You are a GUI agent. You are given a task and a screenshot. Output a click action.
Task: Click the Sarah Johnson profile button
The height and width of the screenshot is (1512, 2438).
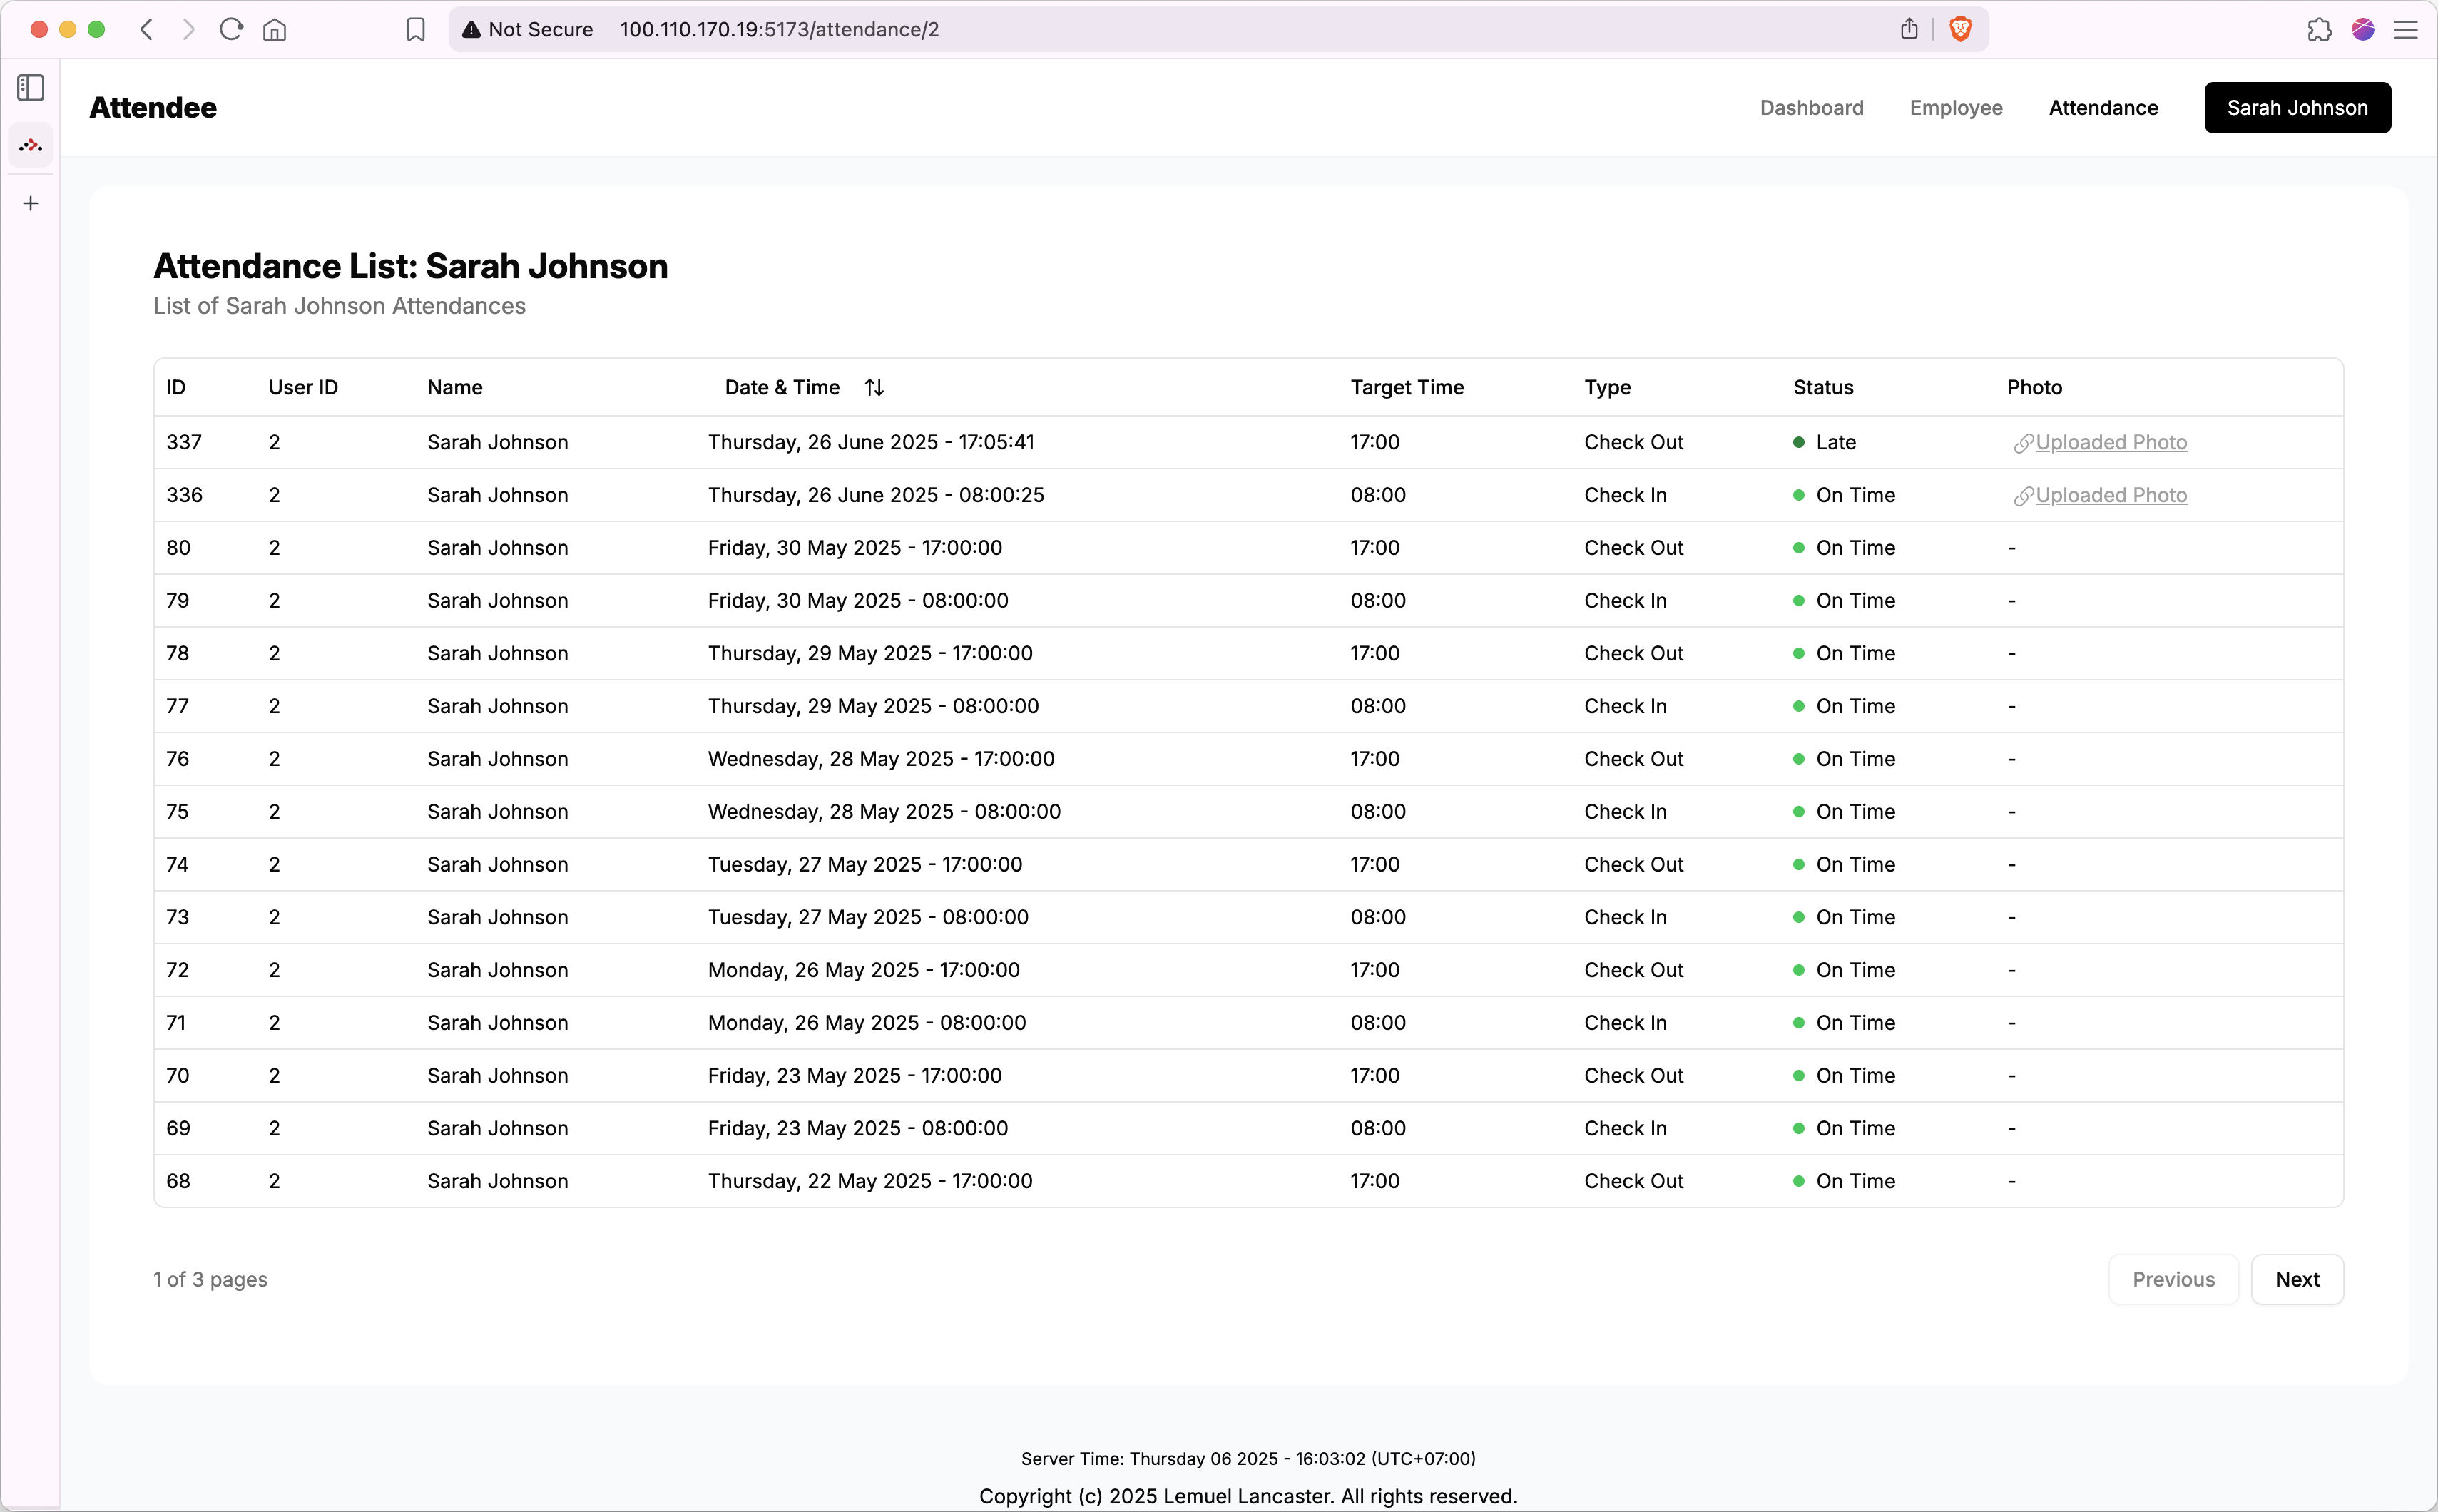click(x=2296, y=107)
